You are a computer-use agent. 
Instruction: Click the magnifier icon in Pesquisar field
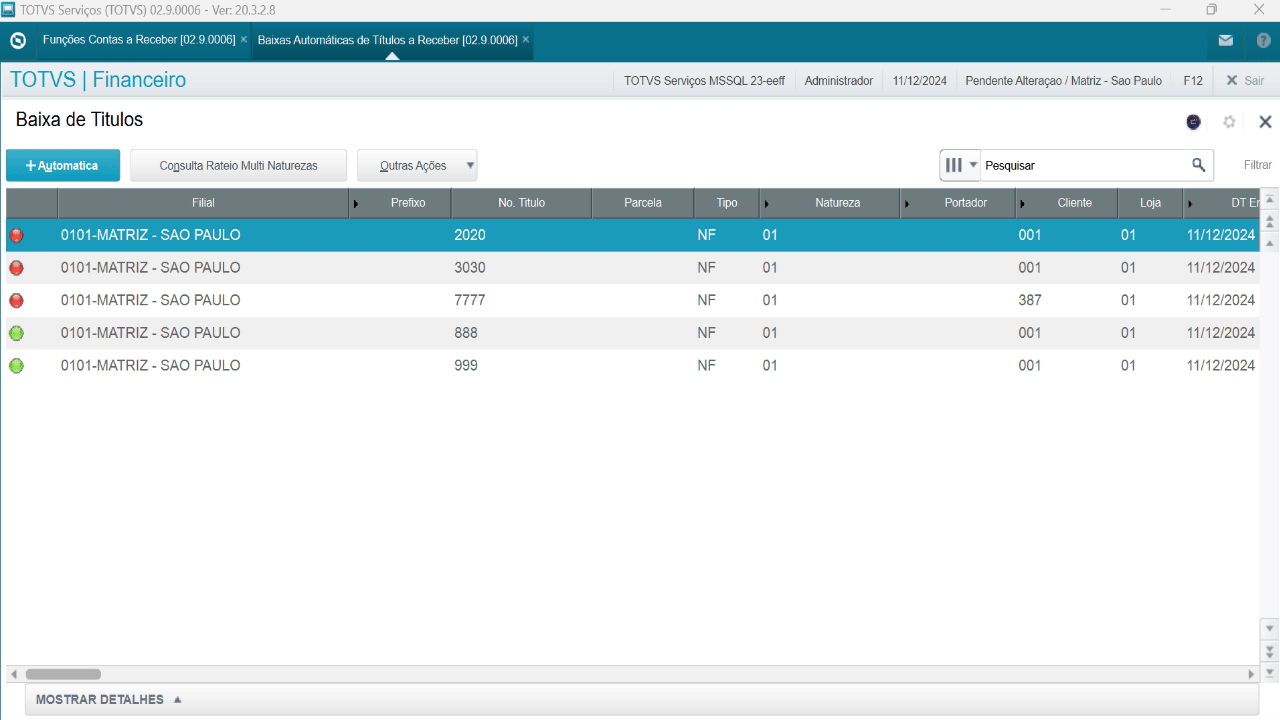click(x=1198, y=165)
